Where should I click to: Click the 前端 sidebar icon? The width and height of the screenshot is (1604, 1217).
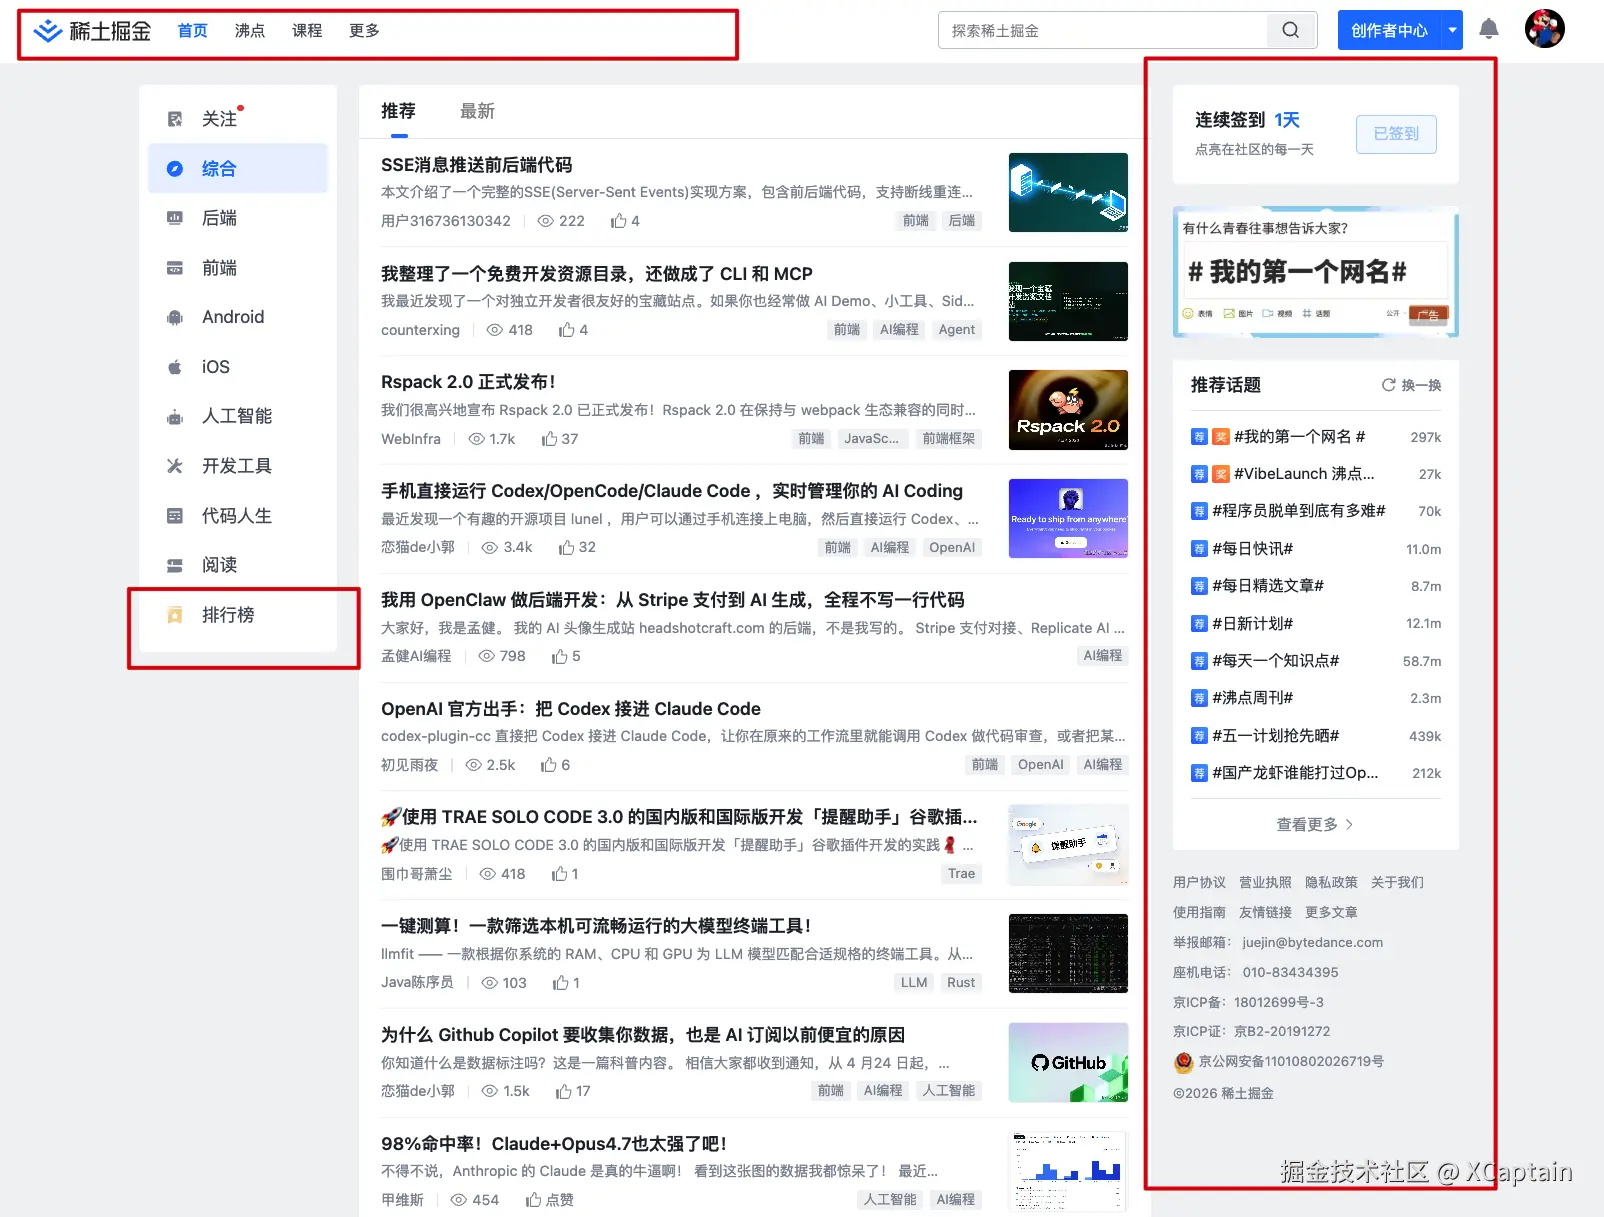click(x=175, y=268)
